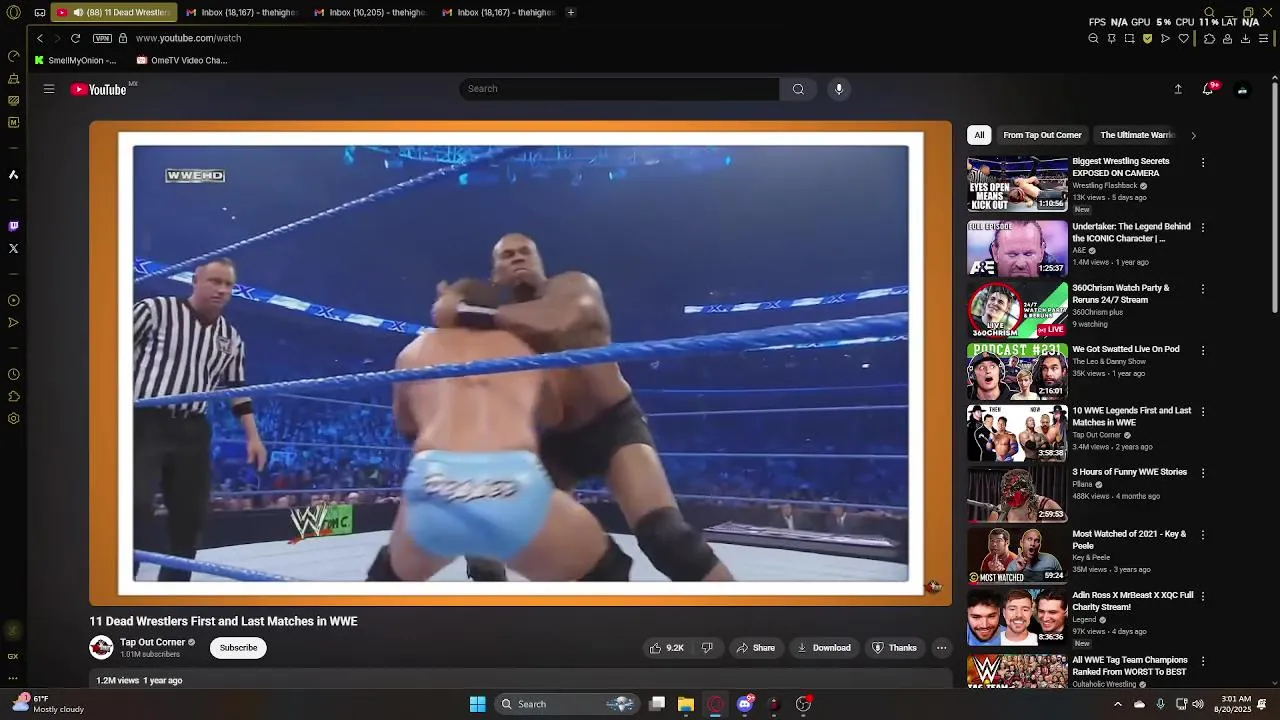This screenshot has width=1280, height=720.
Task: Open options for 360Chrism Watch Party video
Action: click(1203, 289)
